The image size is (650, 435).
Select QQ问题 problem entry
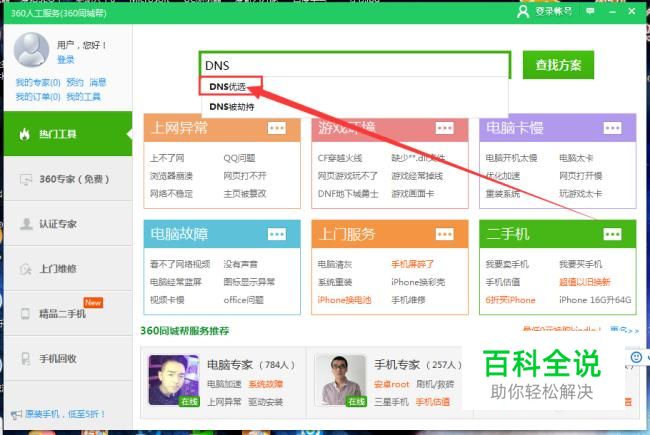pyautogui.click(x=240, y=158)
